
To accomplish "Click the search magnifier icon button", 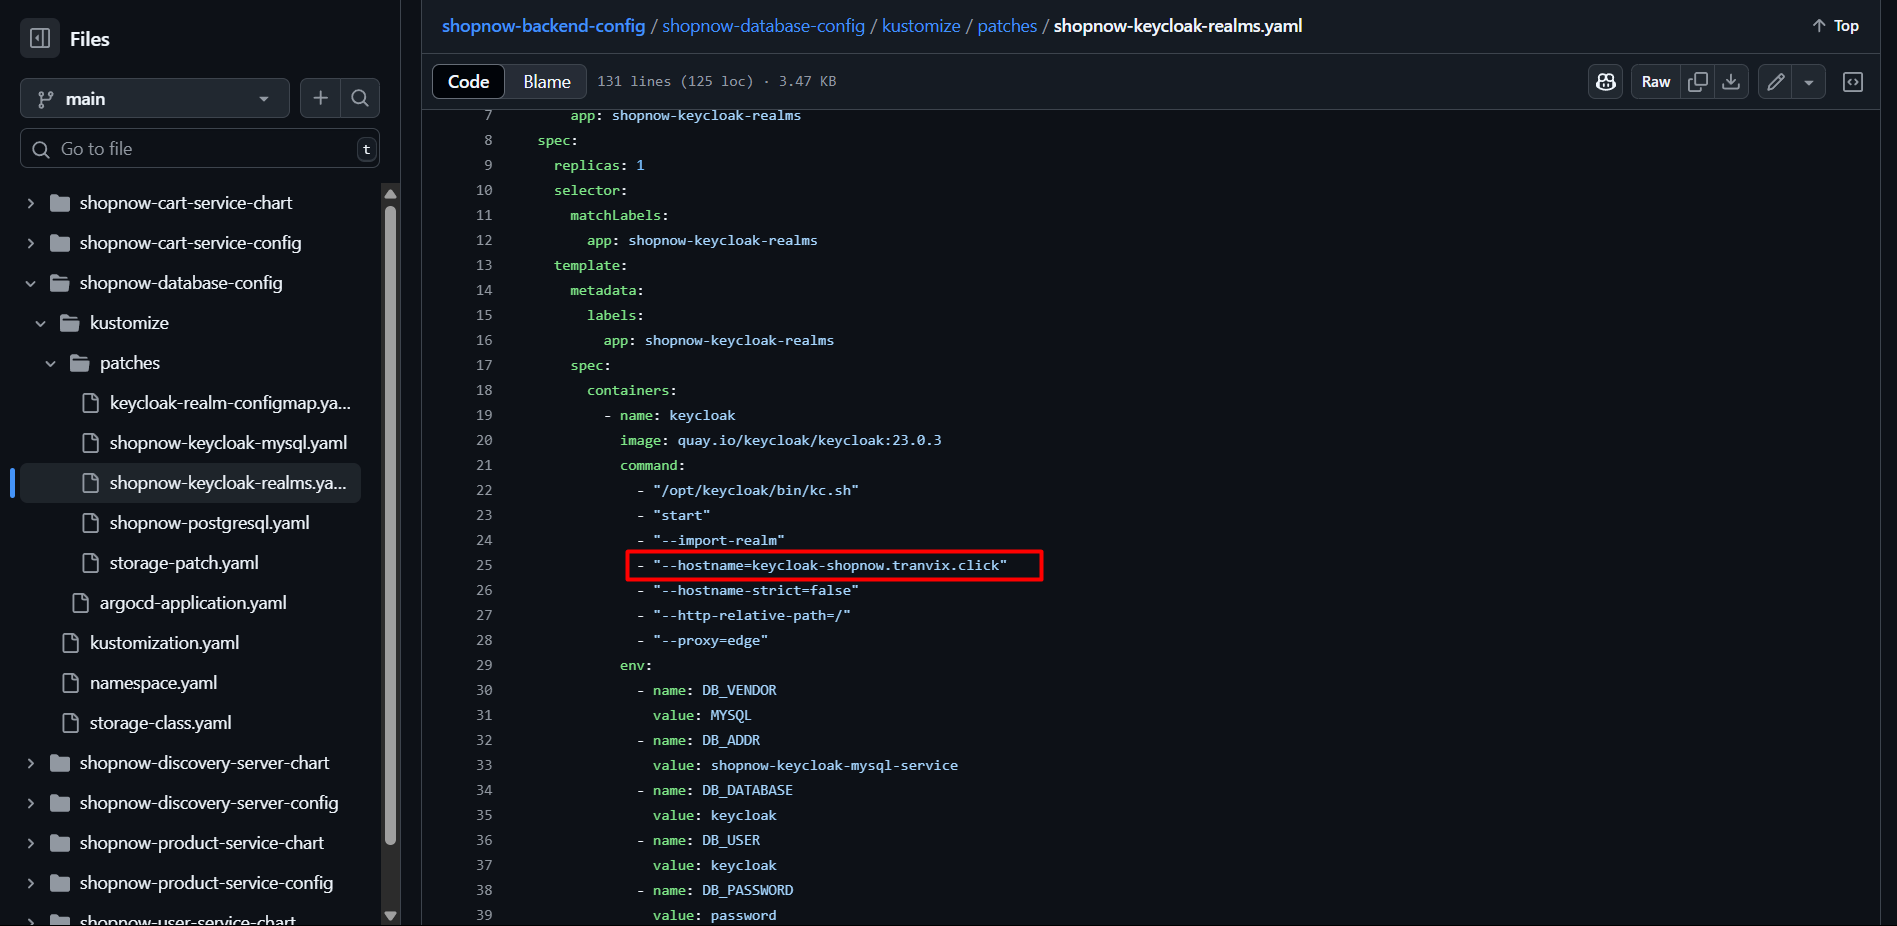I will click(x=360, y=98).
